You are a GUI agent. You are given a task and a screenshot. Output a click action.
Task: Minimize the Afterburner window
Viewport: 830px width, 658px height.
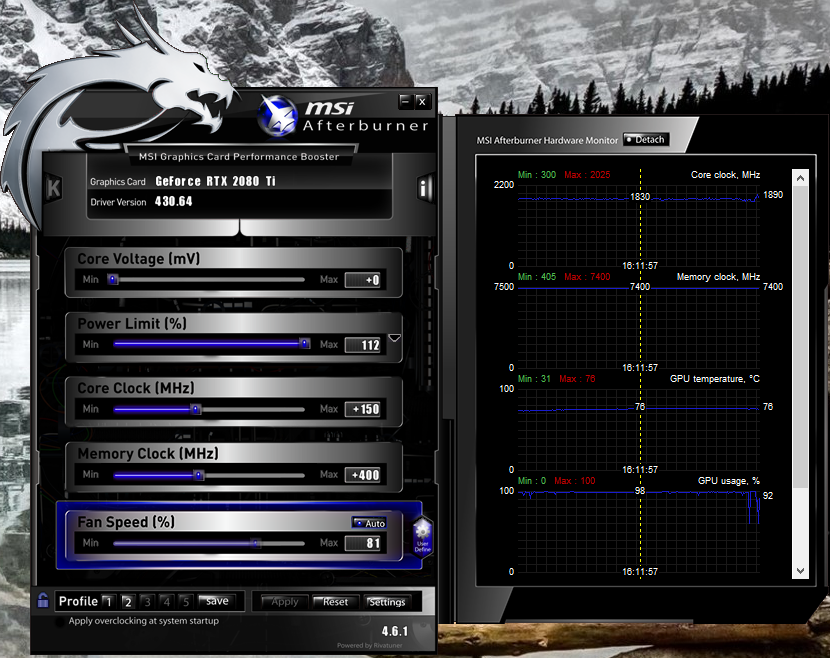pyautogui.click(x=405, y=101)
